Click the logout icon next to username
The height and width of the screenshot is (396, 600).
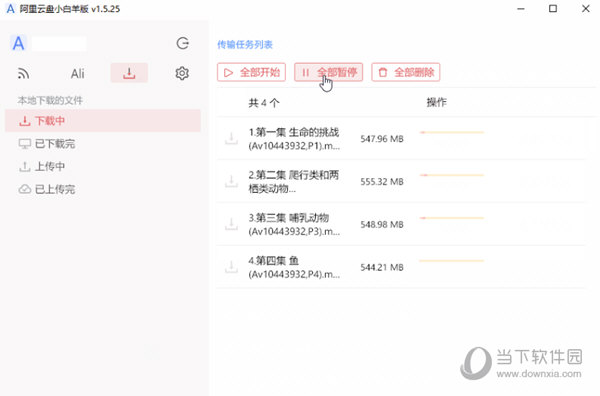coord(183,43)
